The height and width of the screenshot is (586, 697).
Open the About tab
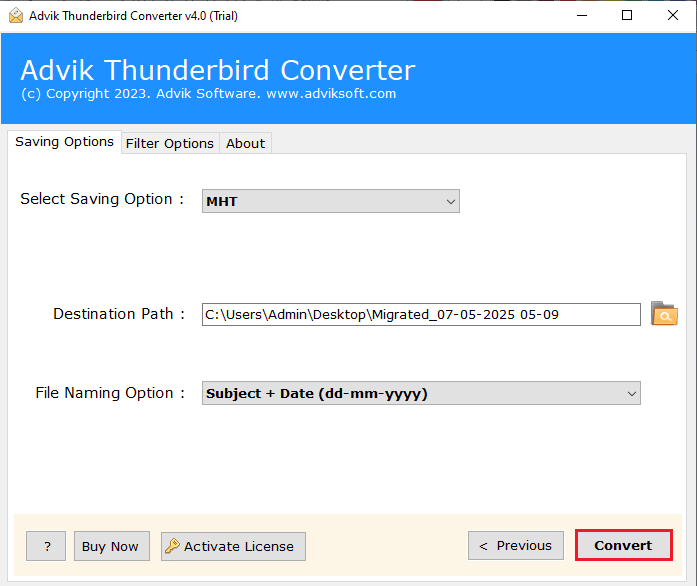245,143
